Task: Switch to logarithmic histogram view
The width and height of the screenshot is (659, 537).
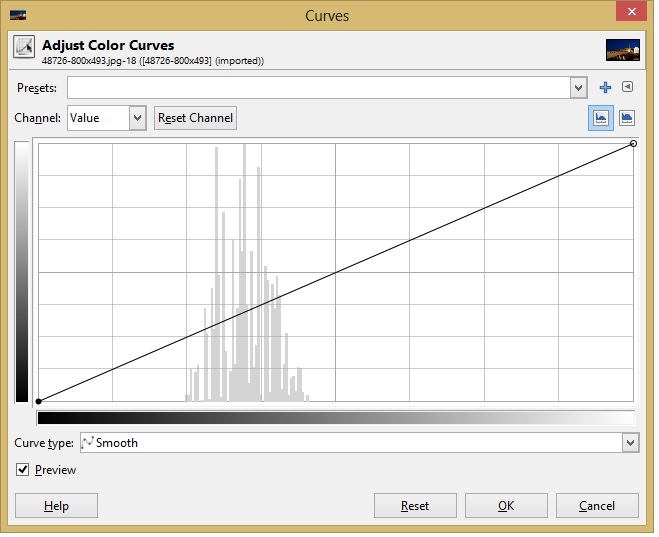Action: point(627,118)
